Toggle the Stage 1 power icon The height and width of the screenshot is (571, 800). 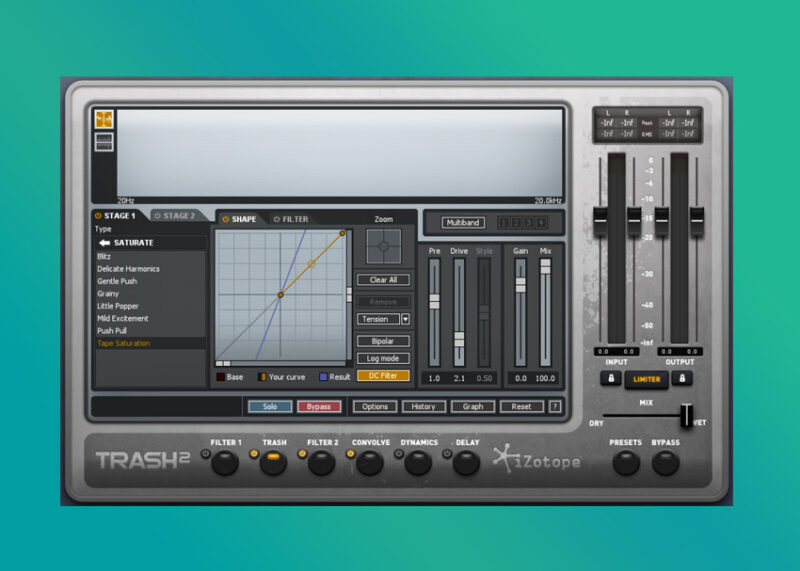pos(98,216)
